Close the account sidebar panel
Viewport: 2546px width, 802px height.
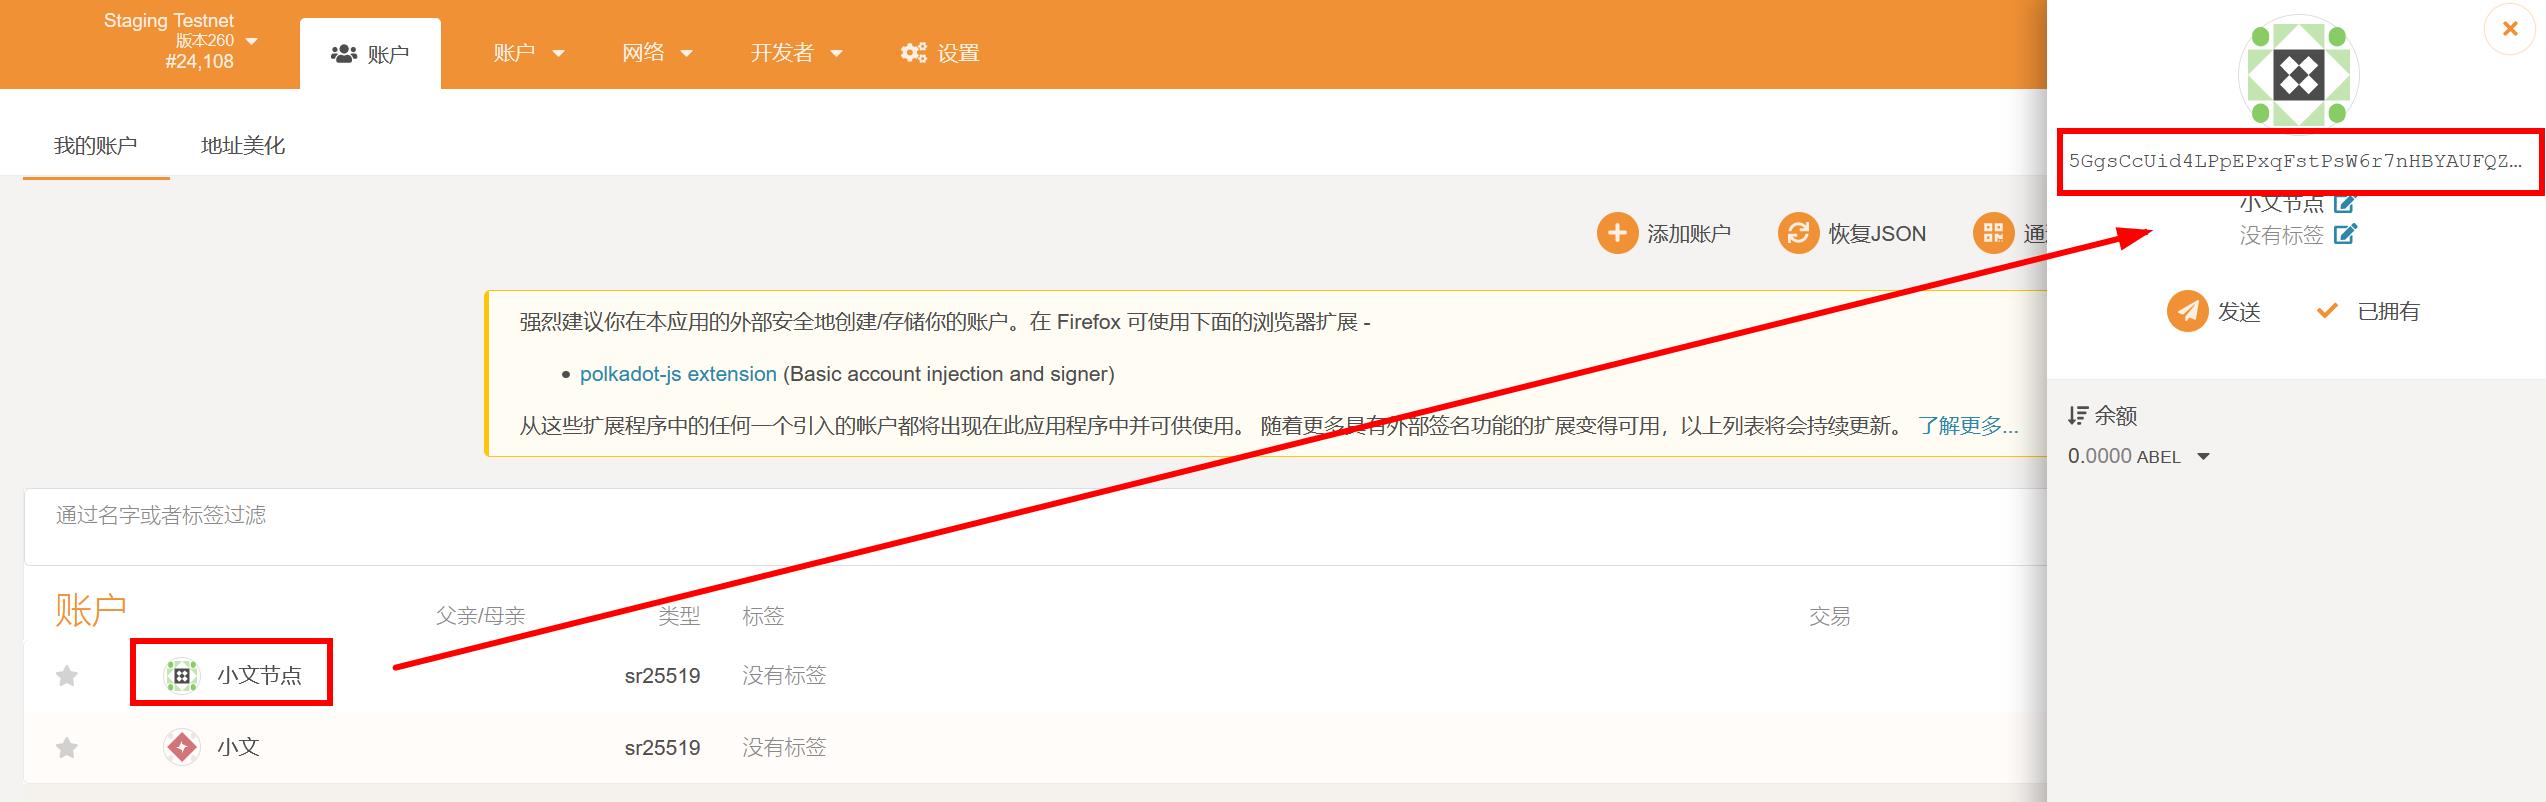(x=2510, y=29)
